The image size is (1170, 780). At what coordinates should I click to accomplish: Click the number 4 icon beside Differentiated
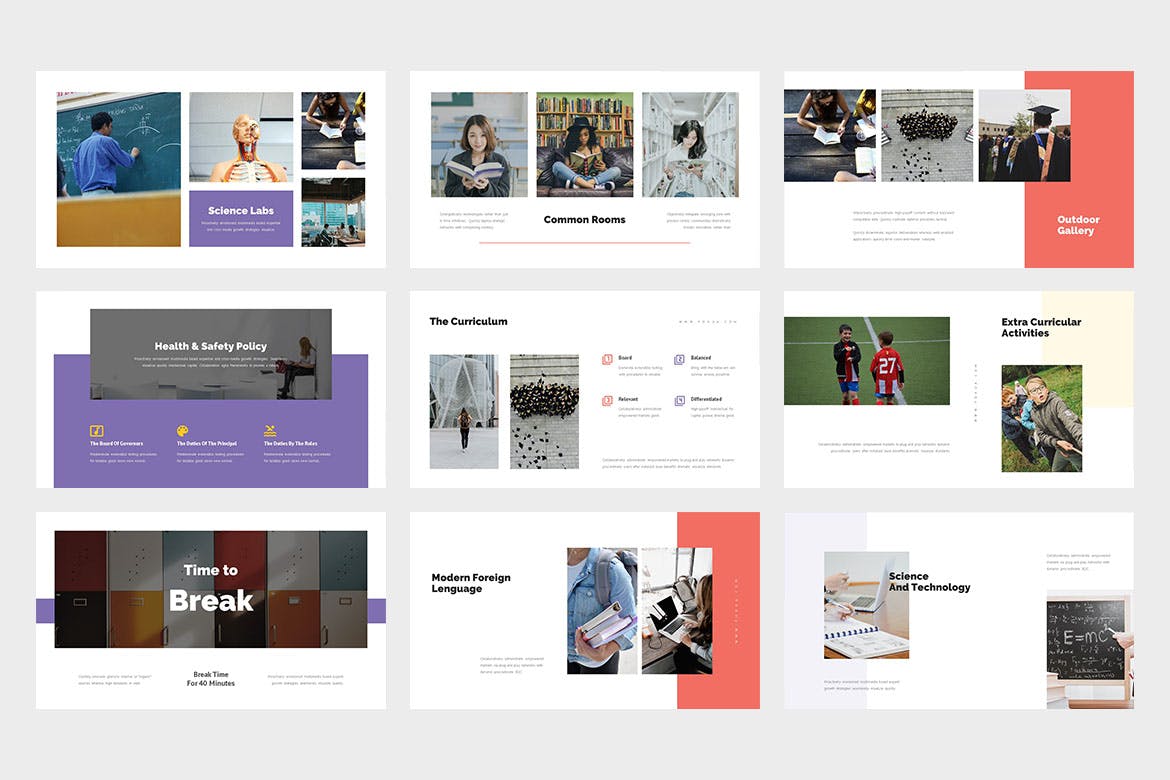pyautogui.click(x=679, y=400)
